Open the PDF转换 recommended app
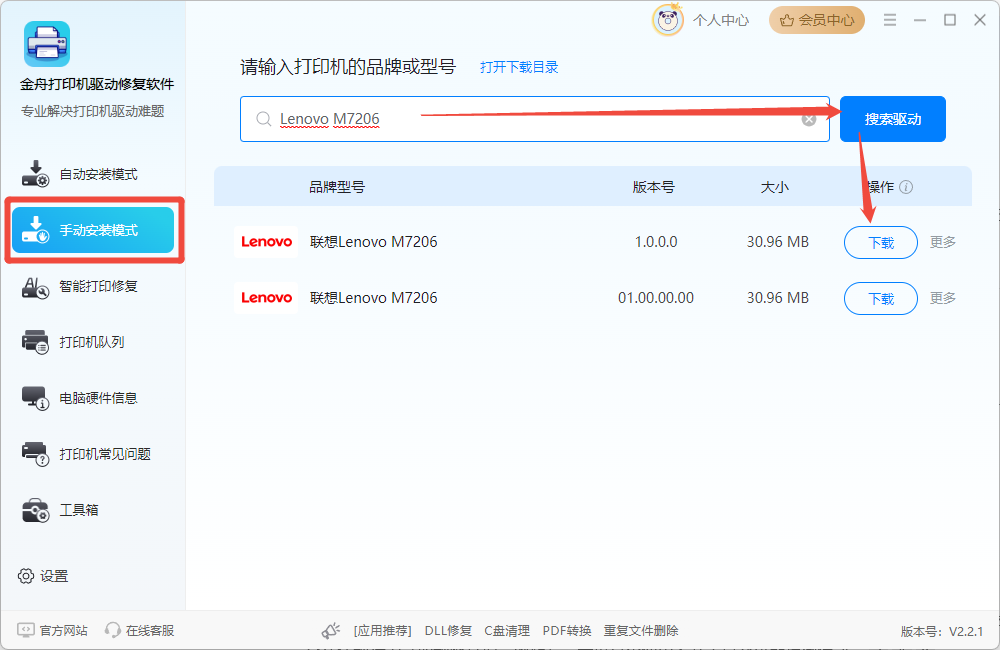Image resolution: width=1000 pixels, height=650 pixels. coord(567,631)
